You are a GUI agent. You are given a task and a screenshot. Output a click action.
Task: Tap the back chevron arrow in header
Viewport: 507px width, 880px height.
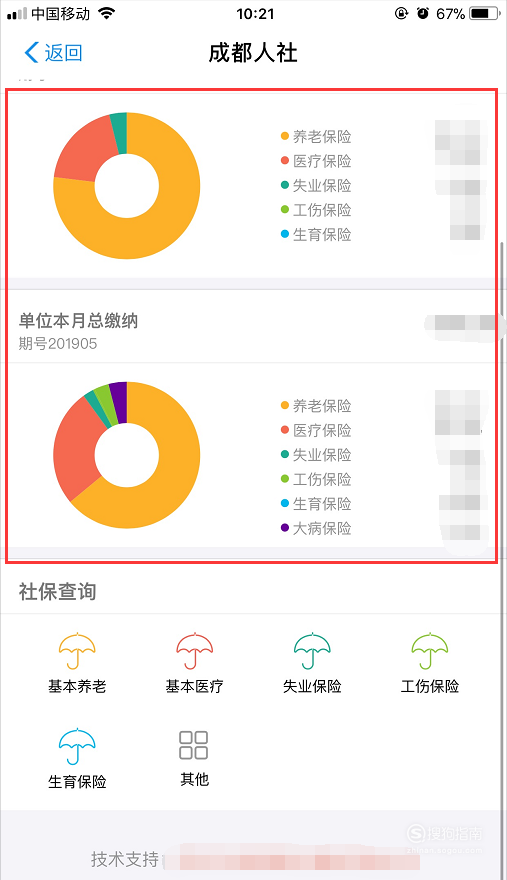point(31,53)
